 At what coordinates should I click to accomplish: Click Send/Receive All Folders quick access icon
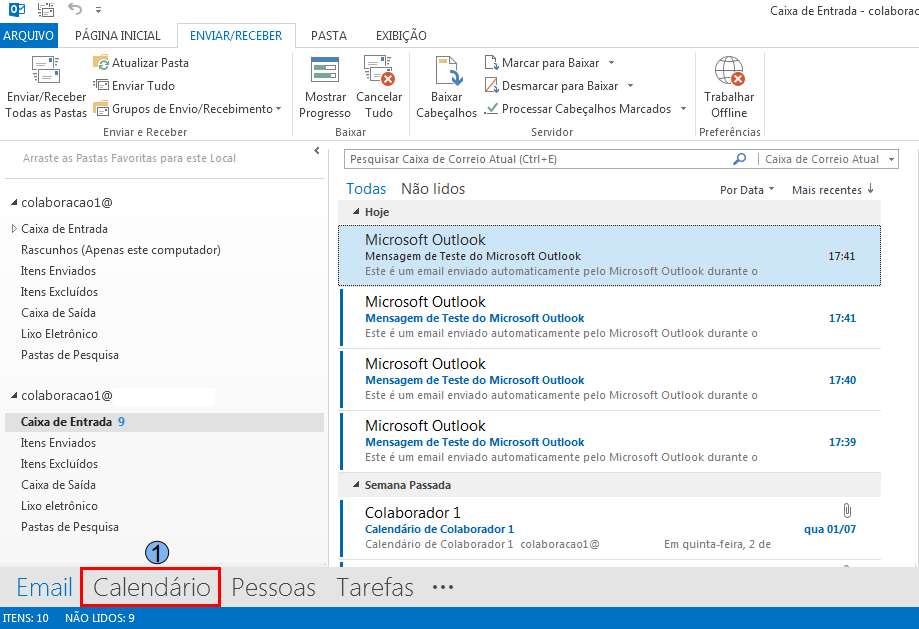click(x=46, y=9)
